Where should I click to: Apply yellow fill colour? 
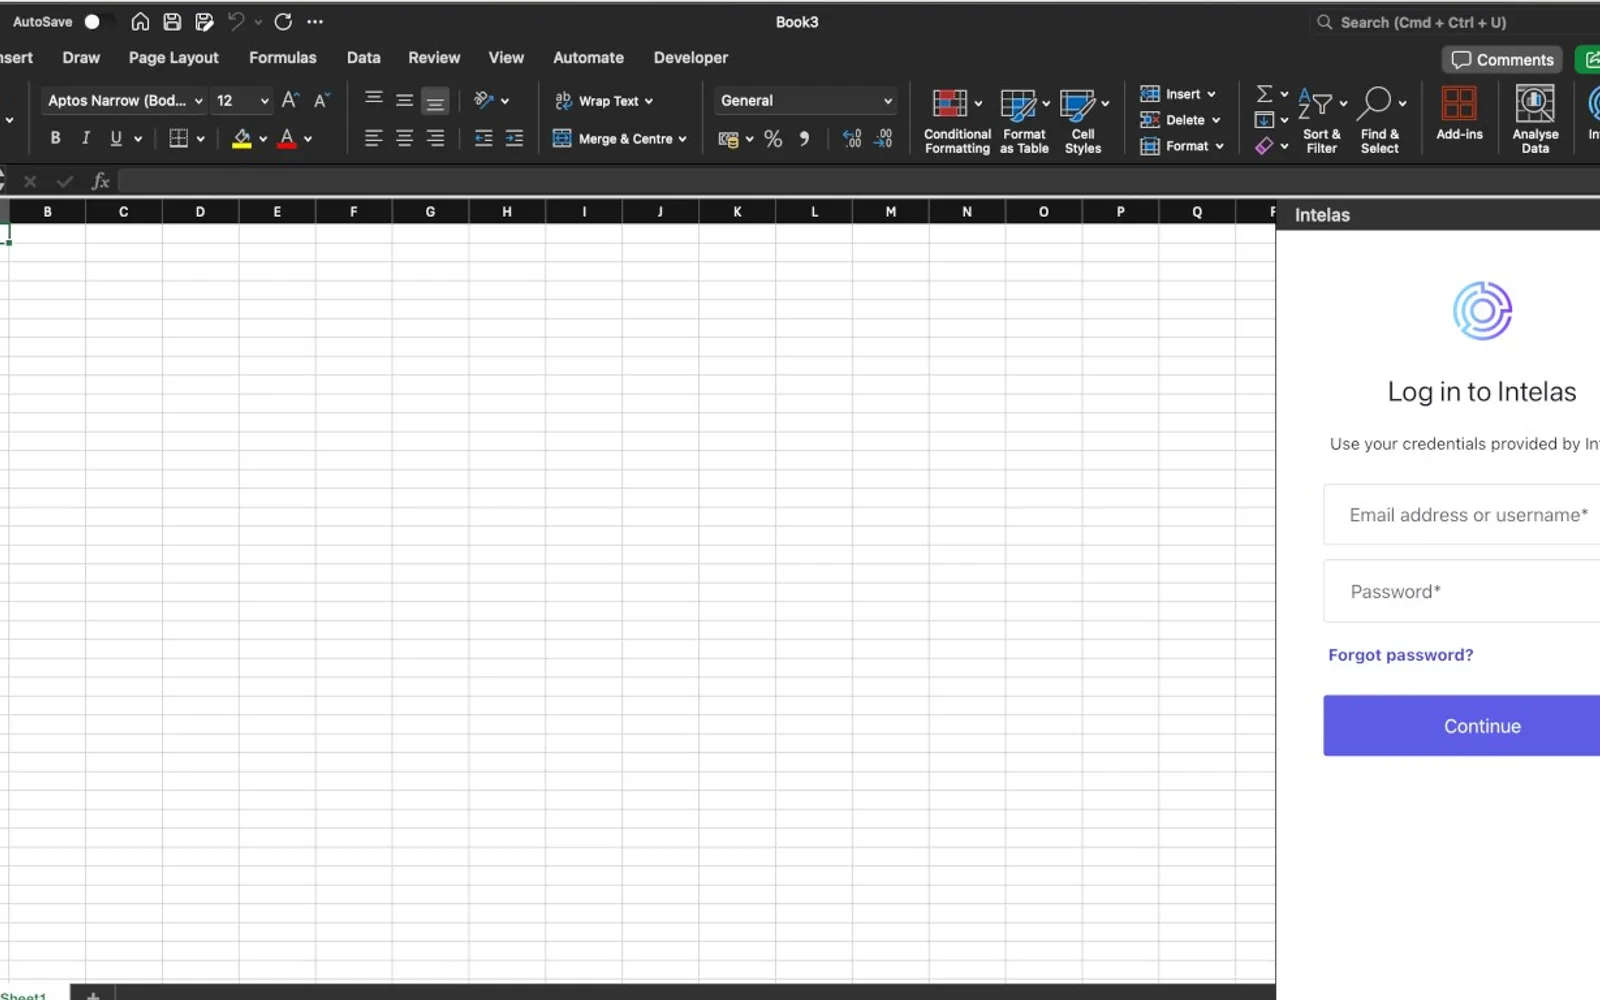[x=241, y=138]
